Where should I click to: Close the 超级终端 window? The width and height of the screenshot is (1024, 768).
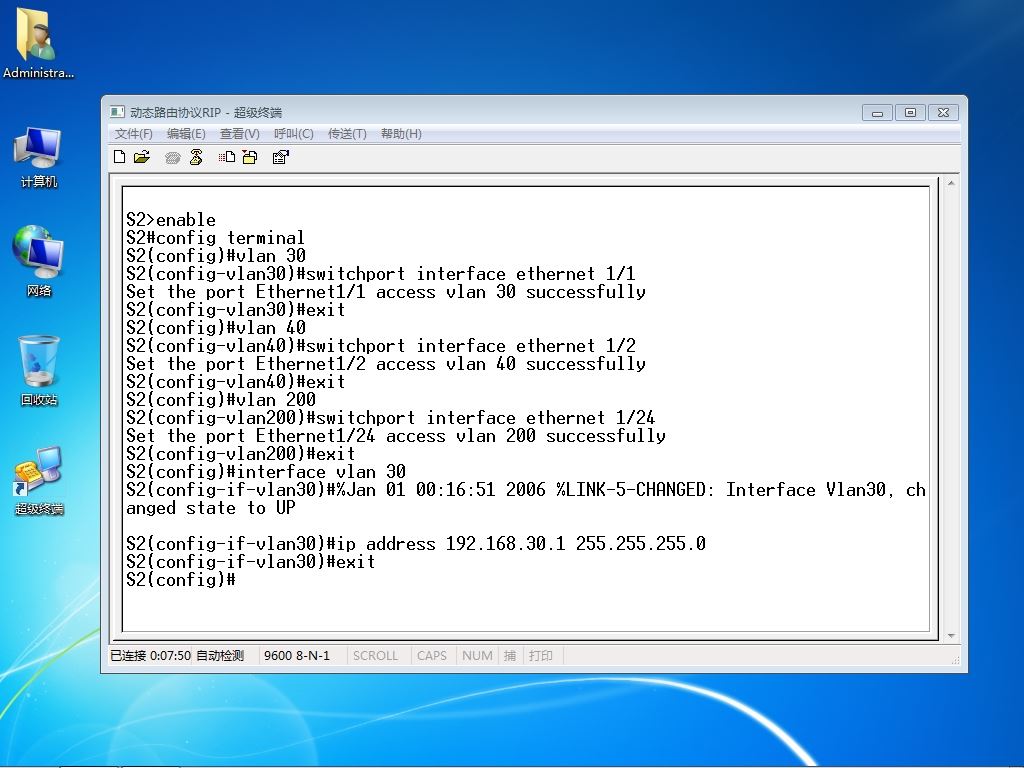tap(944, 113)
